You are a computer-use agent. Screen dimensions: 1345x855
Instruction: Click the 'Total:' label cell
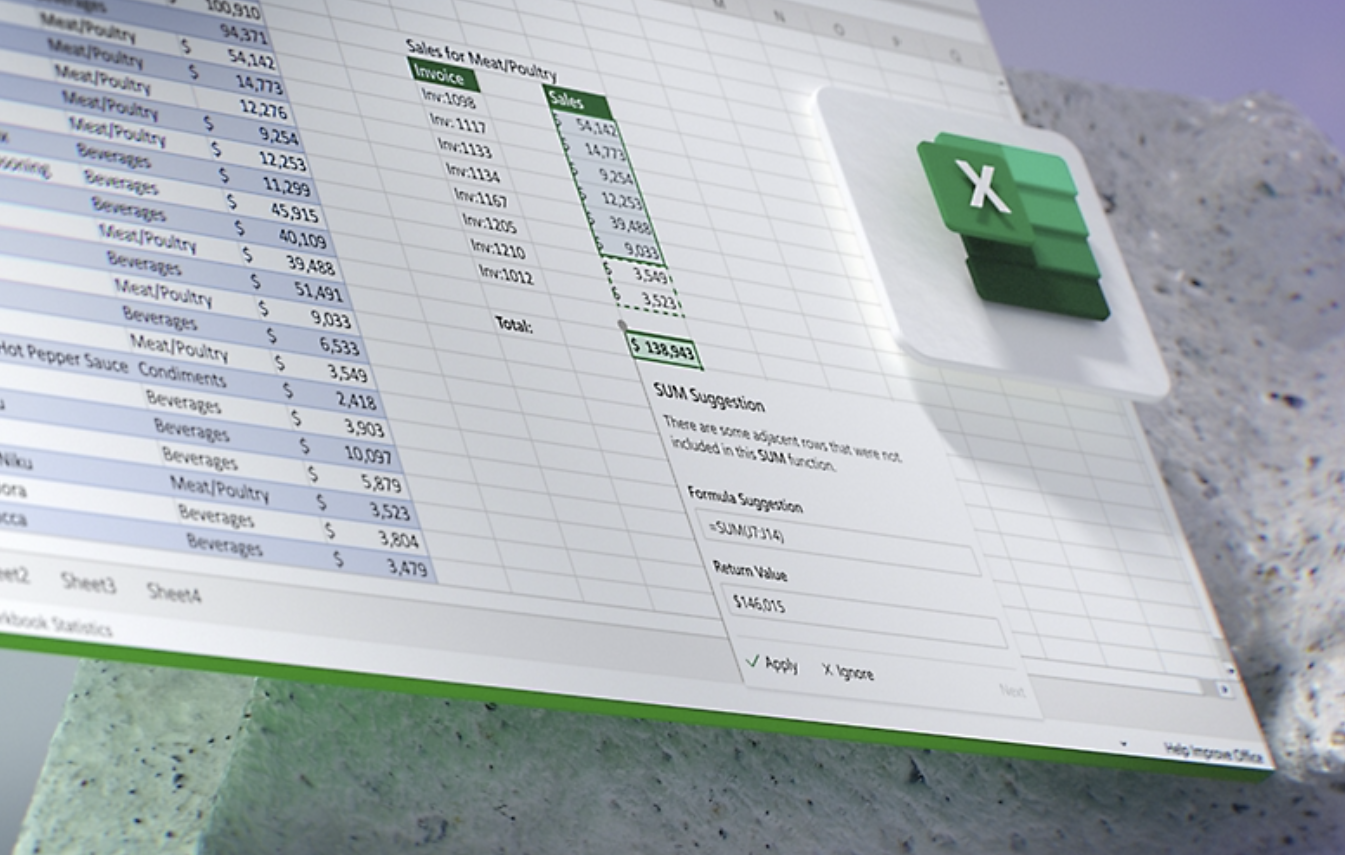[x=514, y=324]
